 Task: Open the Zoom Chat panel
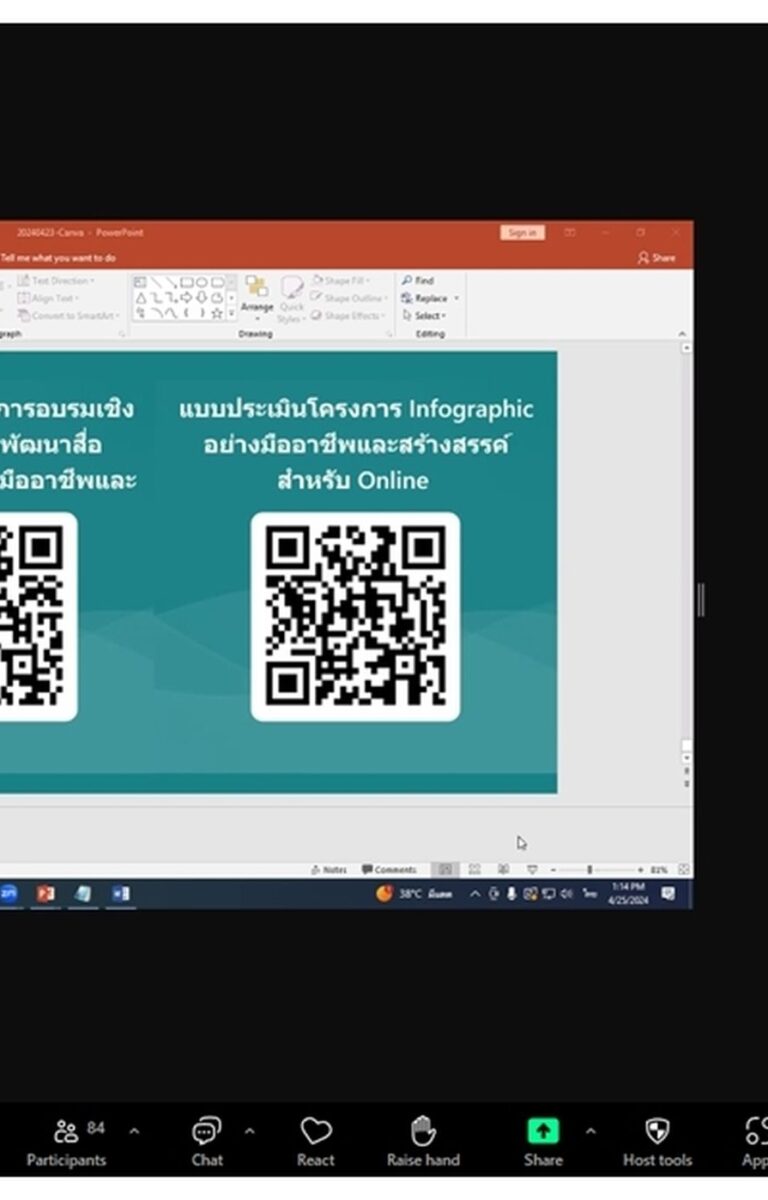point(207,1143)
